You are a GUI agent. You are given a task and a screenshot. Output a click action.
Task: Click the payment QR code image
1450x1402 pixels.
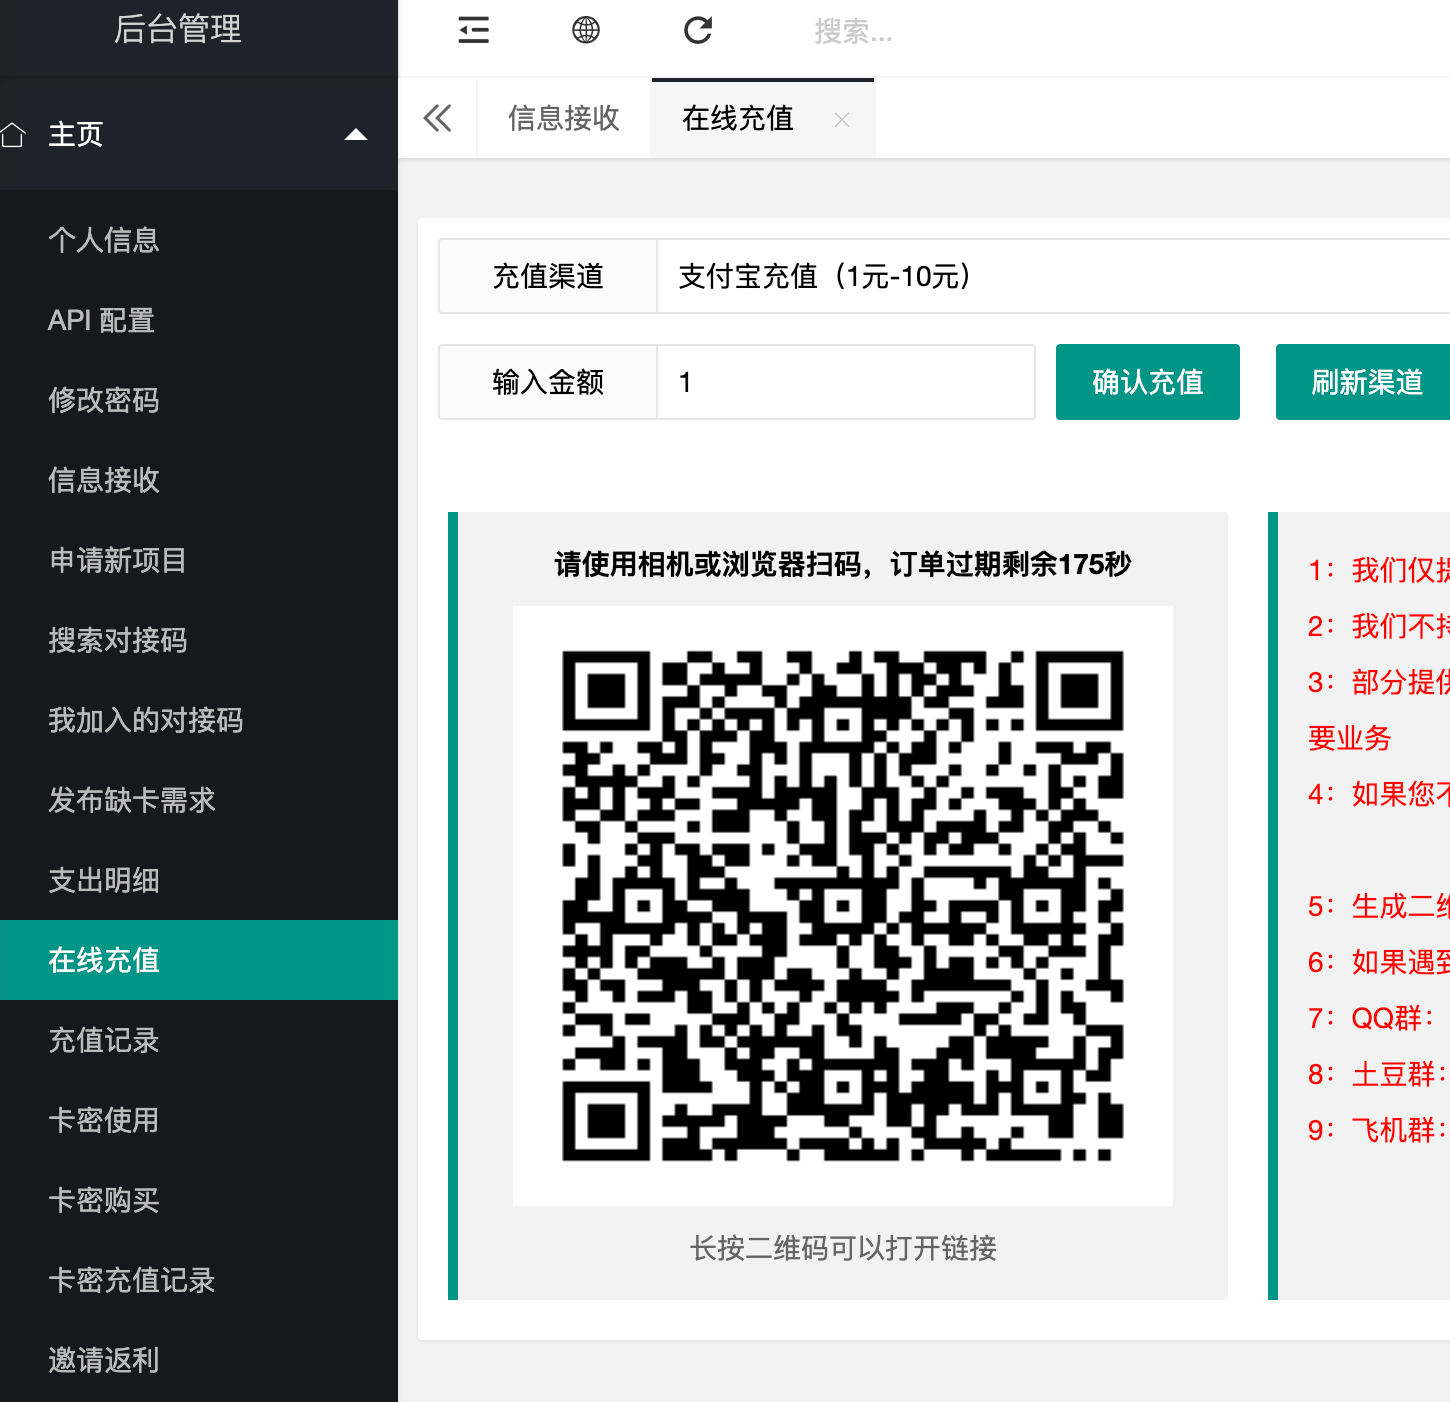pos(843,906)
